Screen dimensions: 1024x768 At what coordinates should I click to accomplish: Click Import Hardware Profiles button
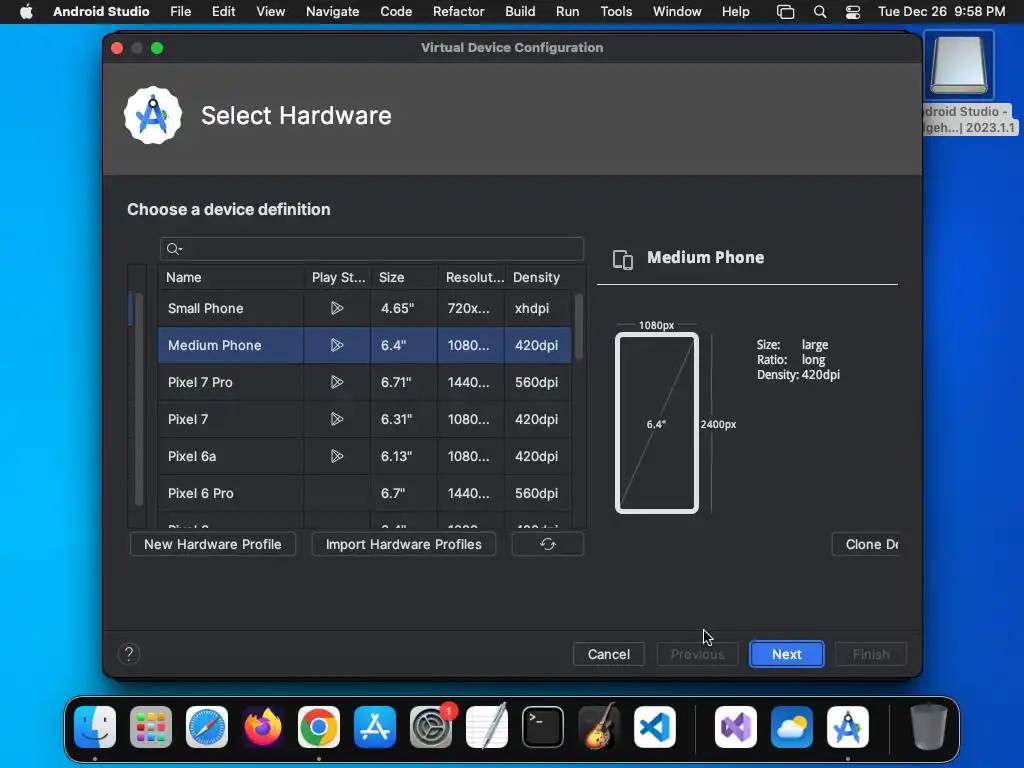click(404, 544)
